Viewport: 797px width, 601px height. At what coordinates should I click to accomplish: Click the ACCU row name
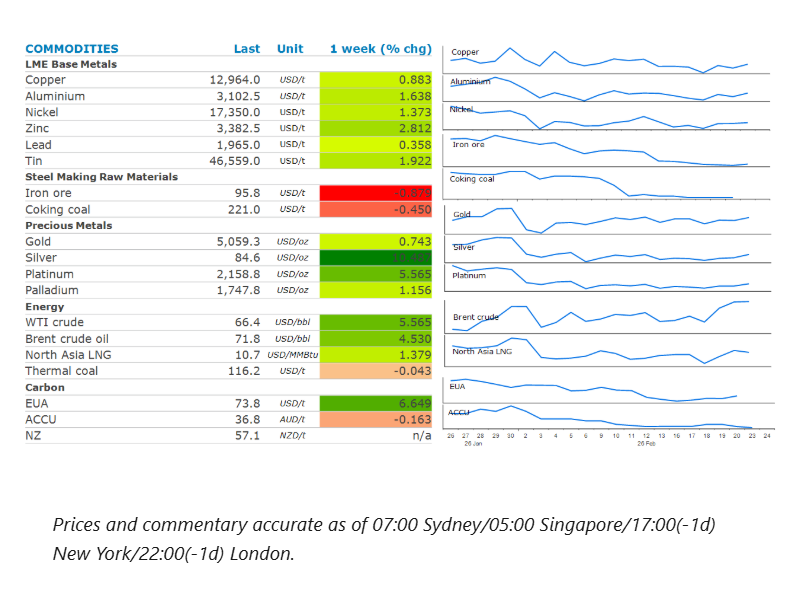pos(41,419)
